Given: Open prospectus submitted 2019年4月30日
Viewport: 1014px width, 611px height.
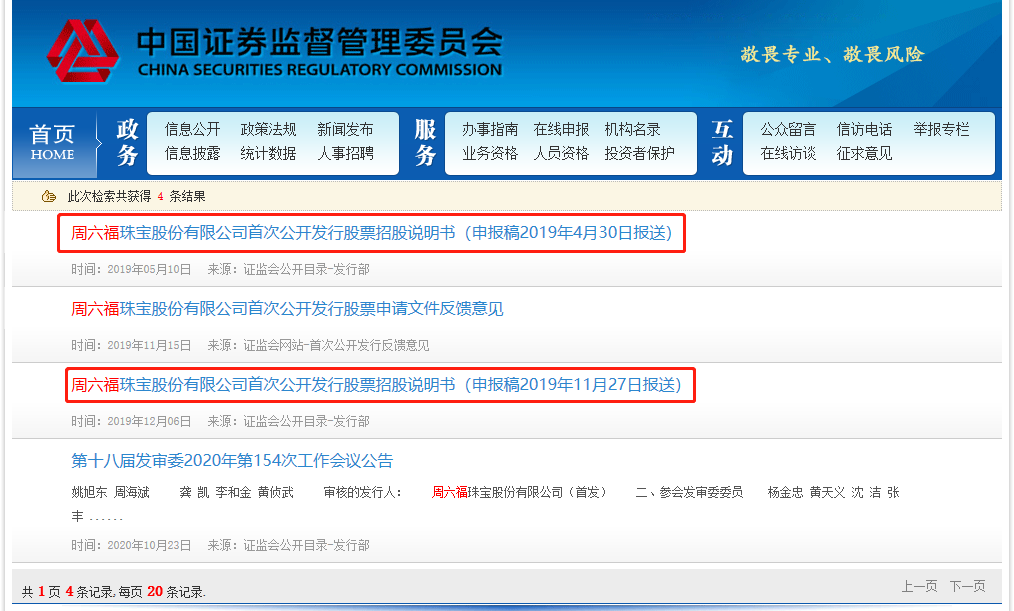Looking at the screenshot, I should coord(371,234).
